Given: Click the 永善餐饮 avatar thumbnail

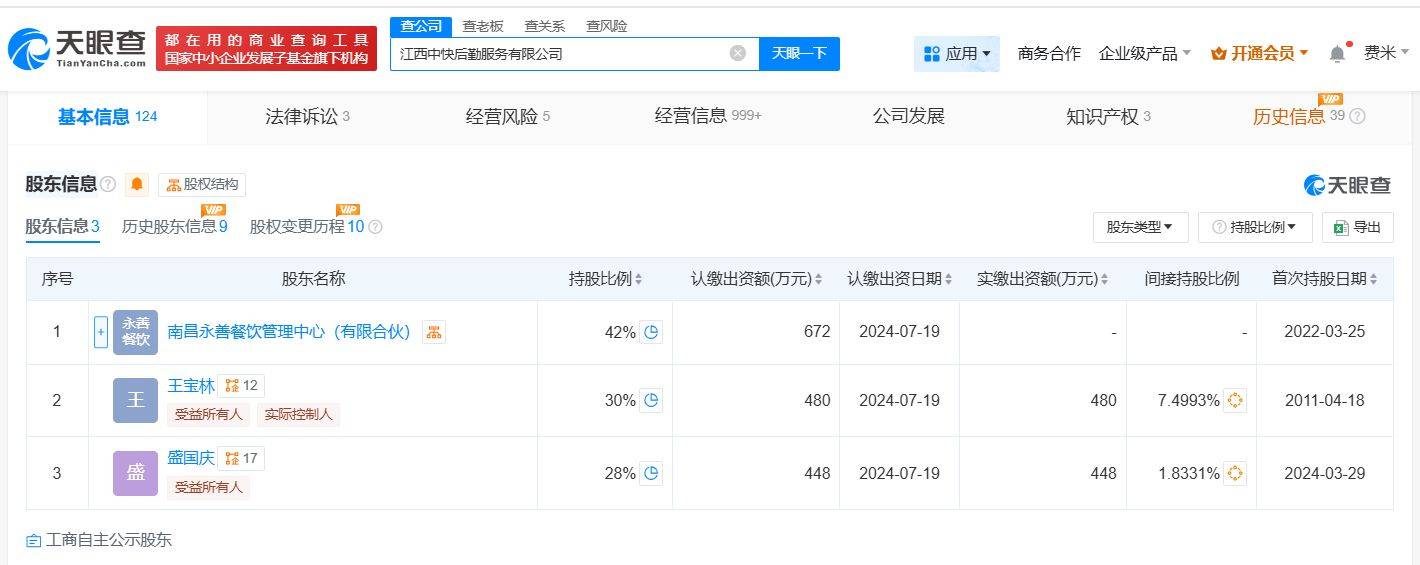Looking at the screenshot, I should click(x=135, y=332).
